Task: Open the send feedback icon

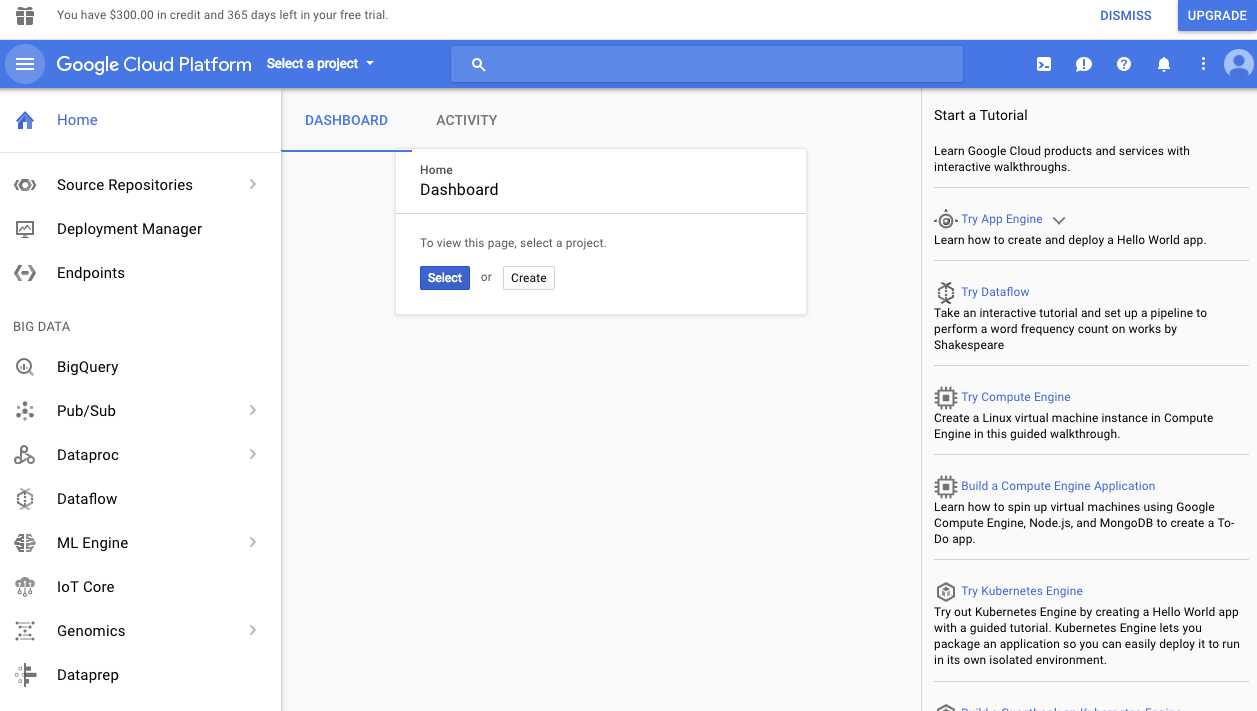Action: coord(1083,64)
